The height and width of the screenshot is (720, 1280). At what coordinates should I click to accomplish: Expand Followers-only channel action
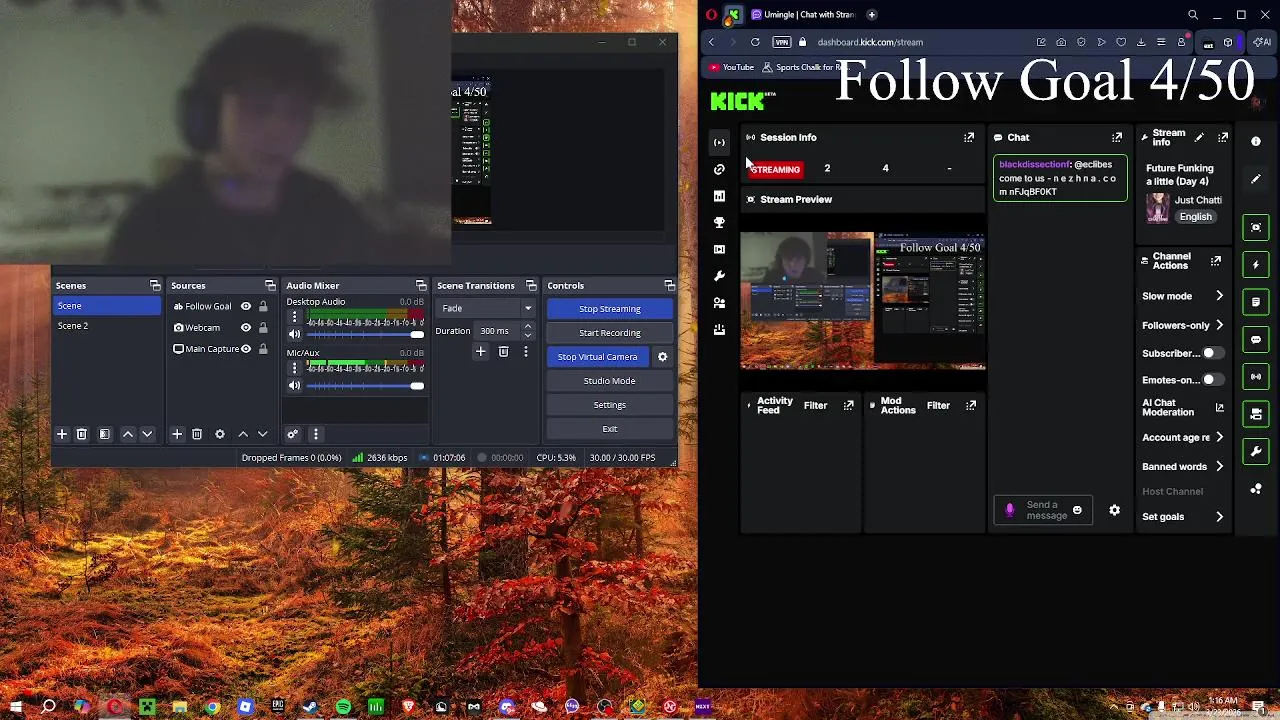(1184, 325)
